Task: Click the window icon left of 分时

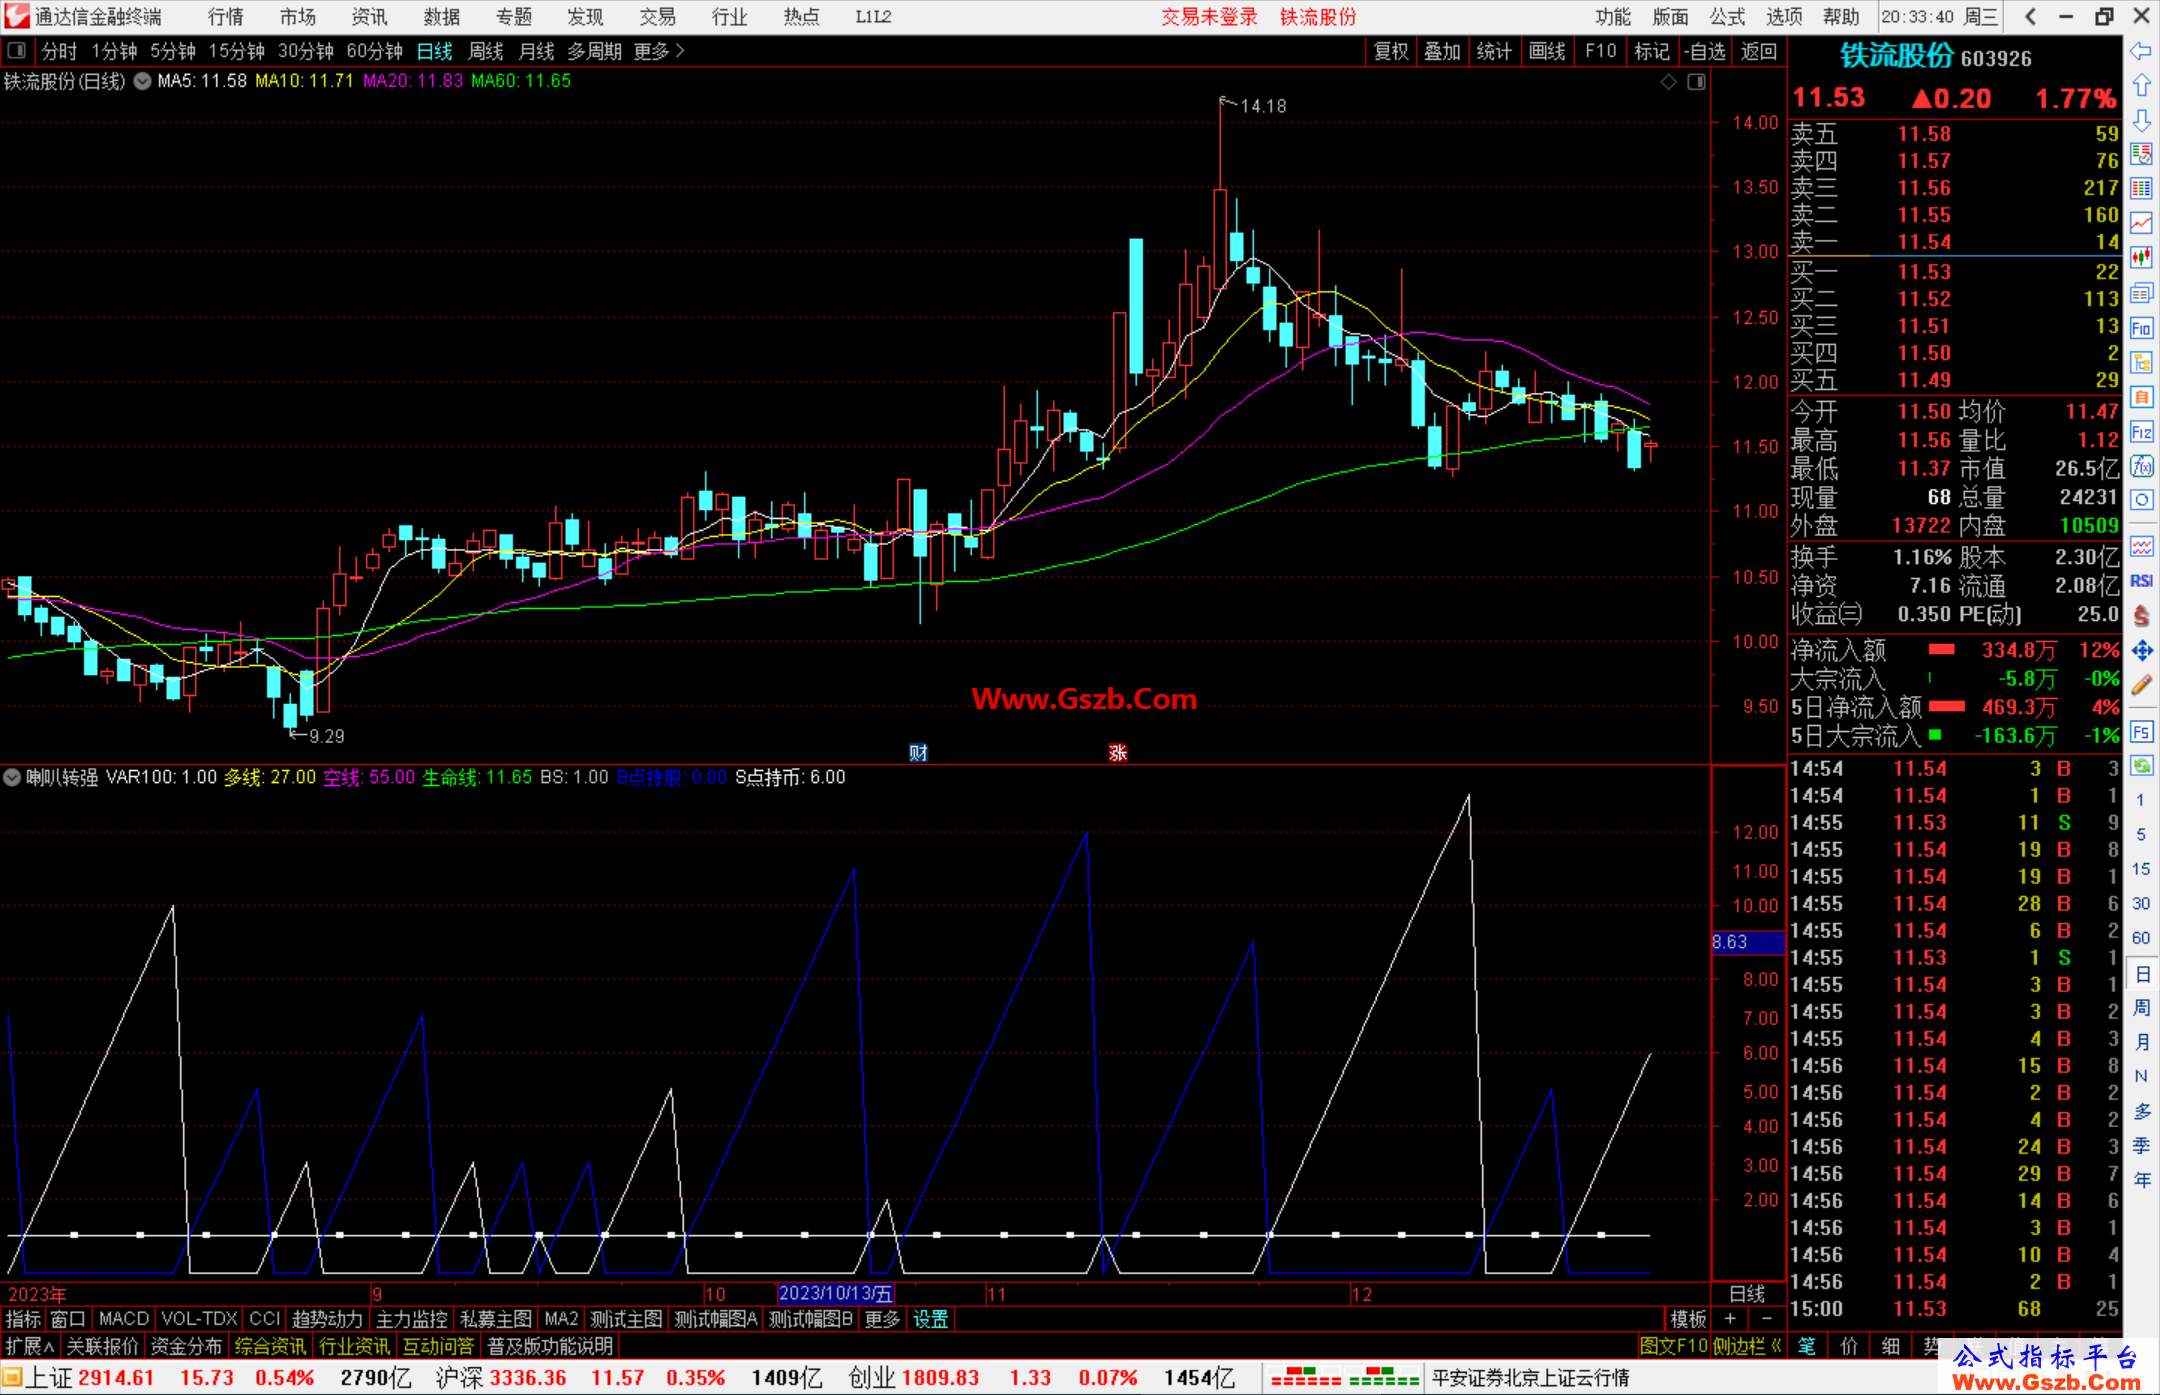Action: coord(16,51)
